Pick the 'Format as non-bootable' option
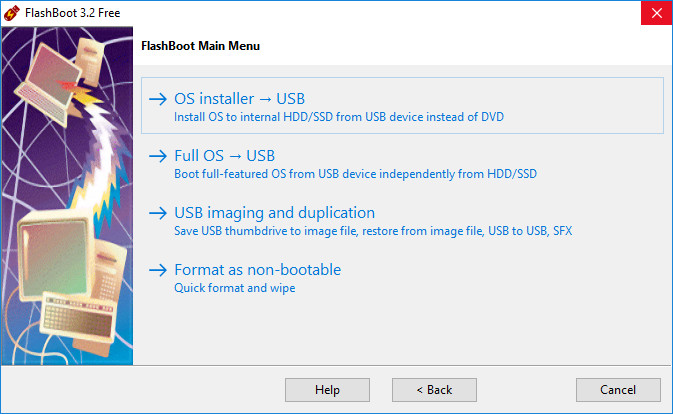The height and width of the screenshot is (414, 673). (257, 270)
